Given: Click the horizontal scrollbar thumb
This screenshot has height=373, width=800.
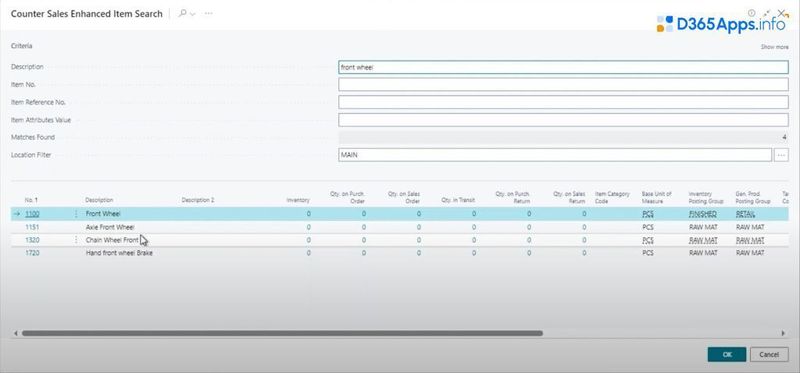Looking at the screenshot, I should 282,333.
